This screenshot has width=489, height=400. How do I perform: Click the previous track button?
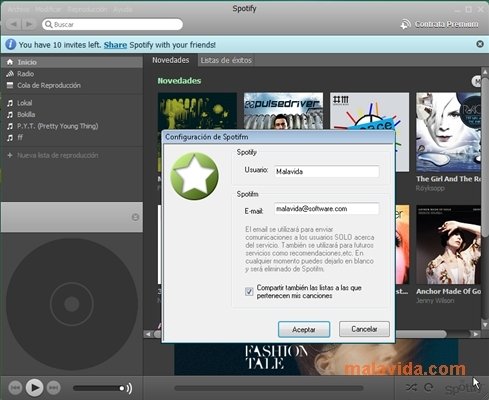pos(15,387)
